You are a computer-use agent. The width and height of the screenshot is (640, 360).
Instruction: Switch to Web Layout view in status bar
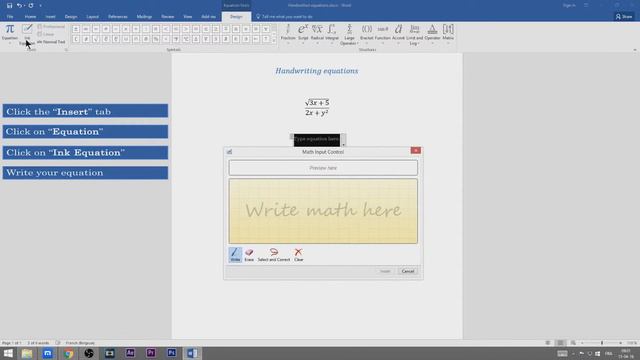[x=573, y=343]
